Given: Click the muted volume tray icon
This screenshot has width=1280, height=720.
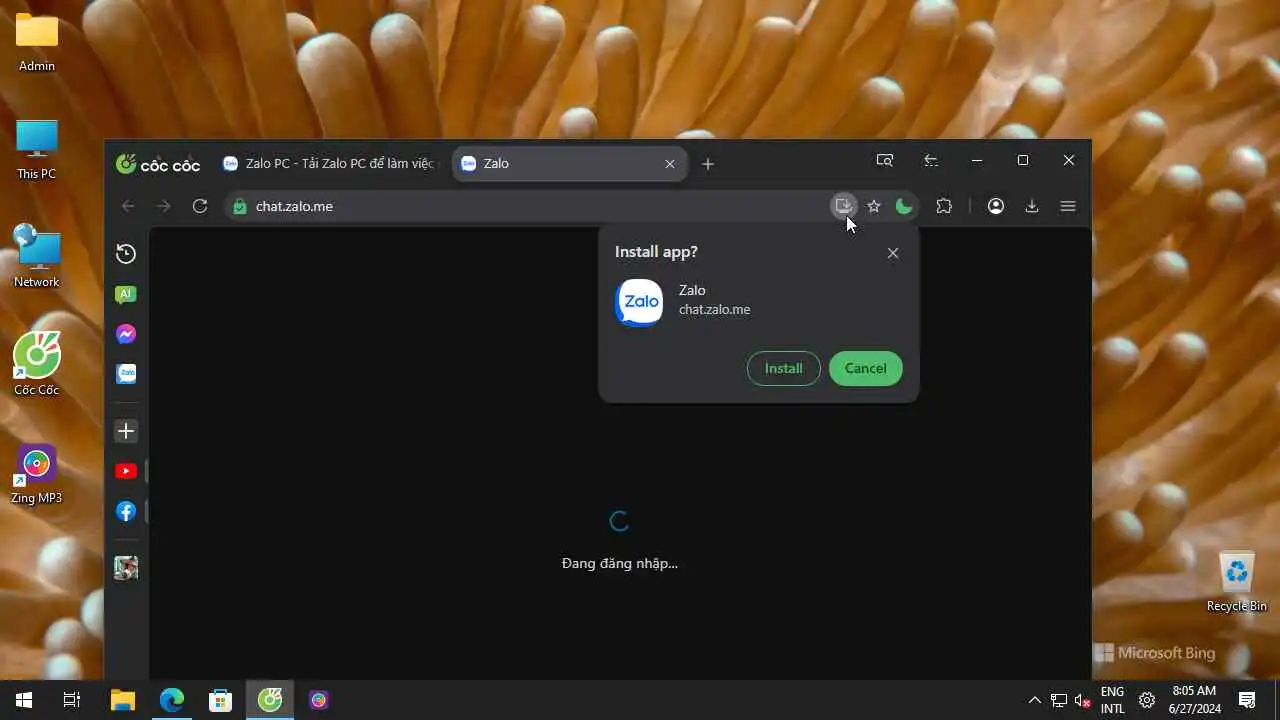Looking at the screenshot, I should (1082, 700).
